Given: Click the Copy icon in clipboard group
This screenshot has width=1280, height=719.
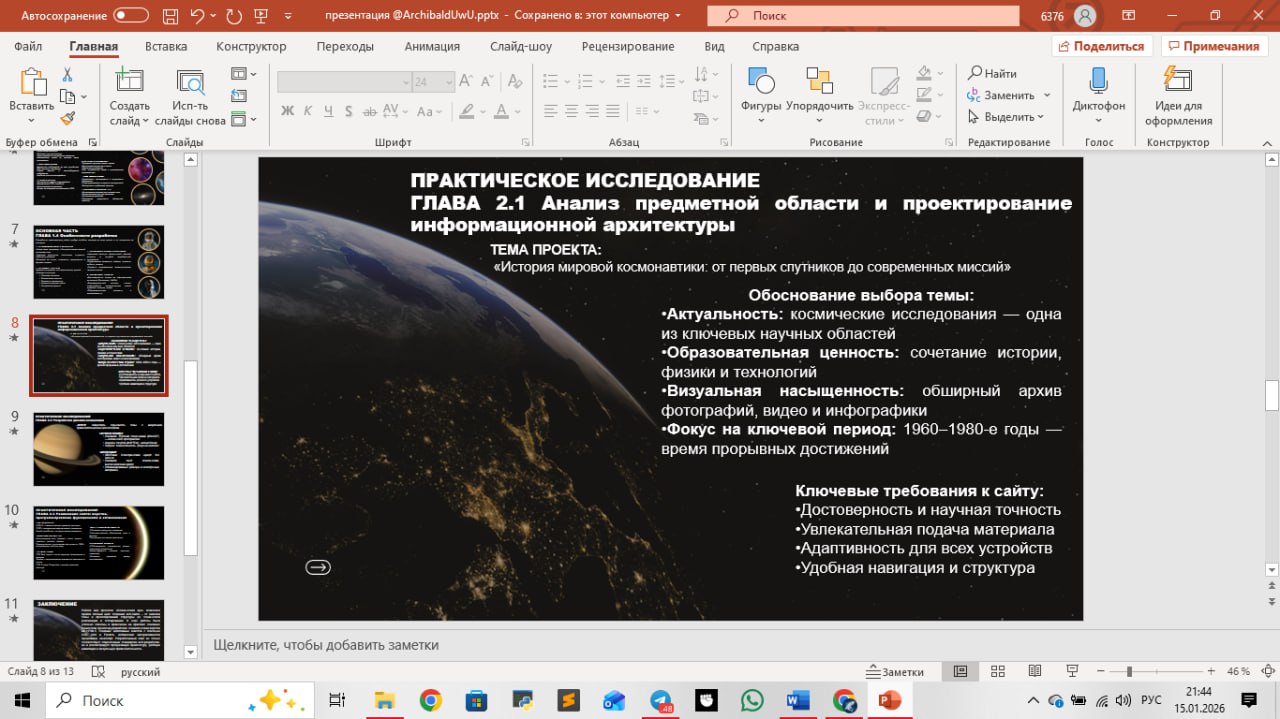Looking at the screenshot, I should [66, 96].
